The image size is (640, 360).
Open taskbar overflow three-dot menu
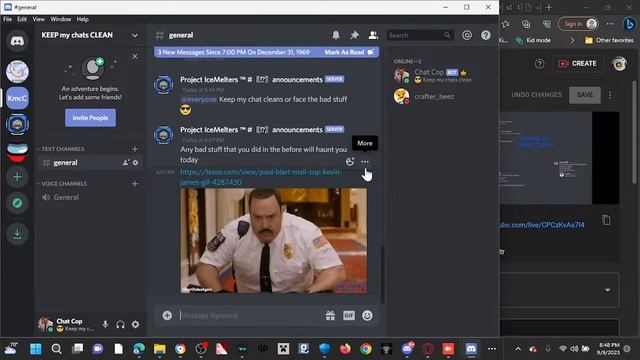[x=492, y=349]
